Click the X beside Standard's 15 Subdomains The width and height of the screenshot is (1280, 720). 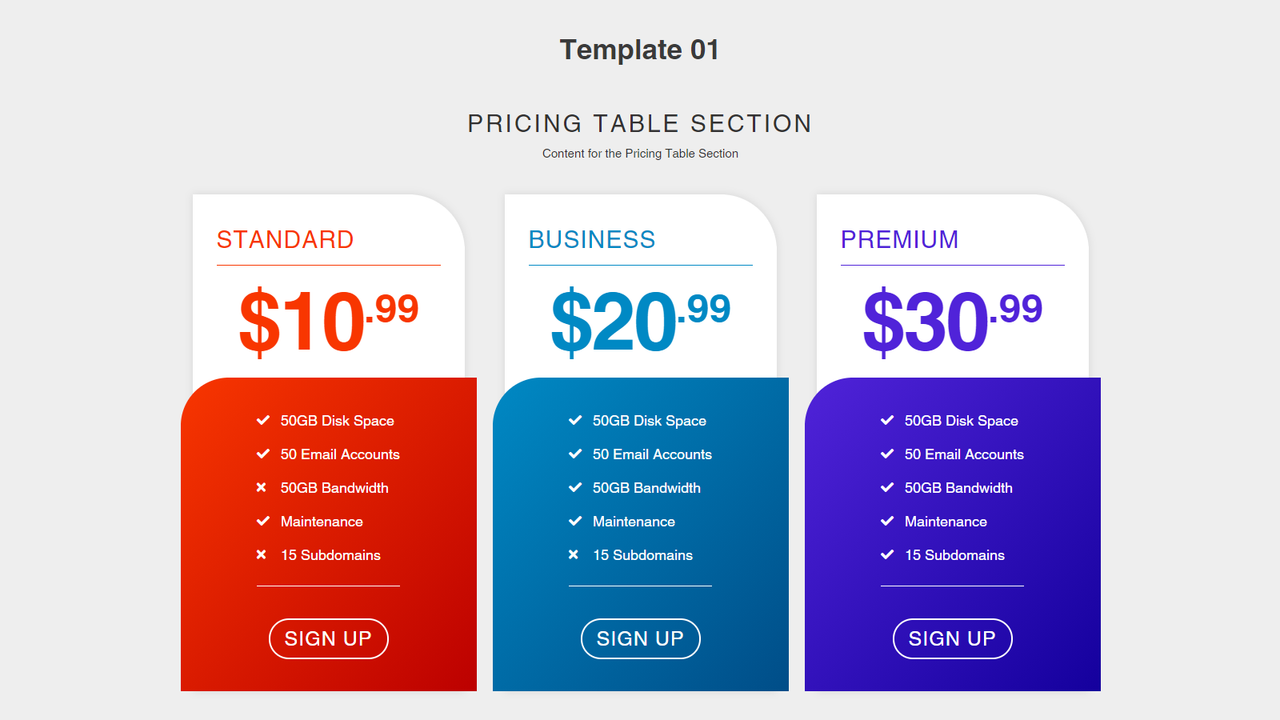click(262, 554)
